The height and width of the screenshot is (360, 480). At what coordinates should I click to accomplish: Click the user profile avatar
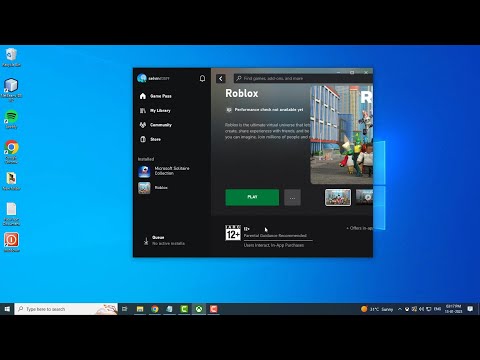142,78
